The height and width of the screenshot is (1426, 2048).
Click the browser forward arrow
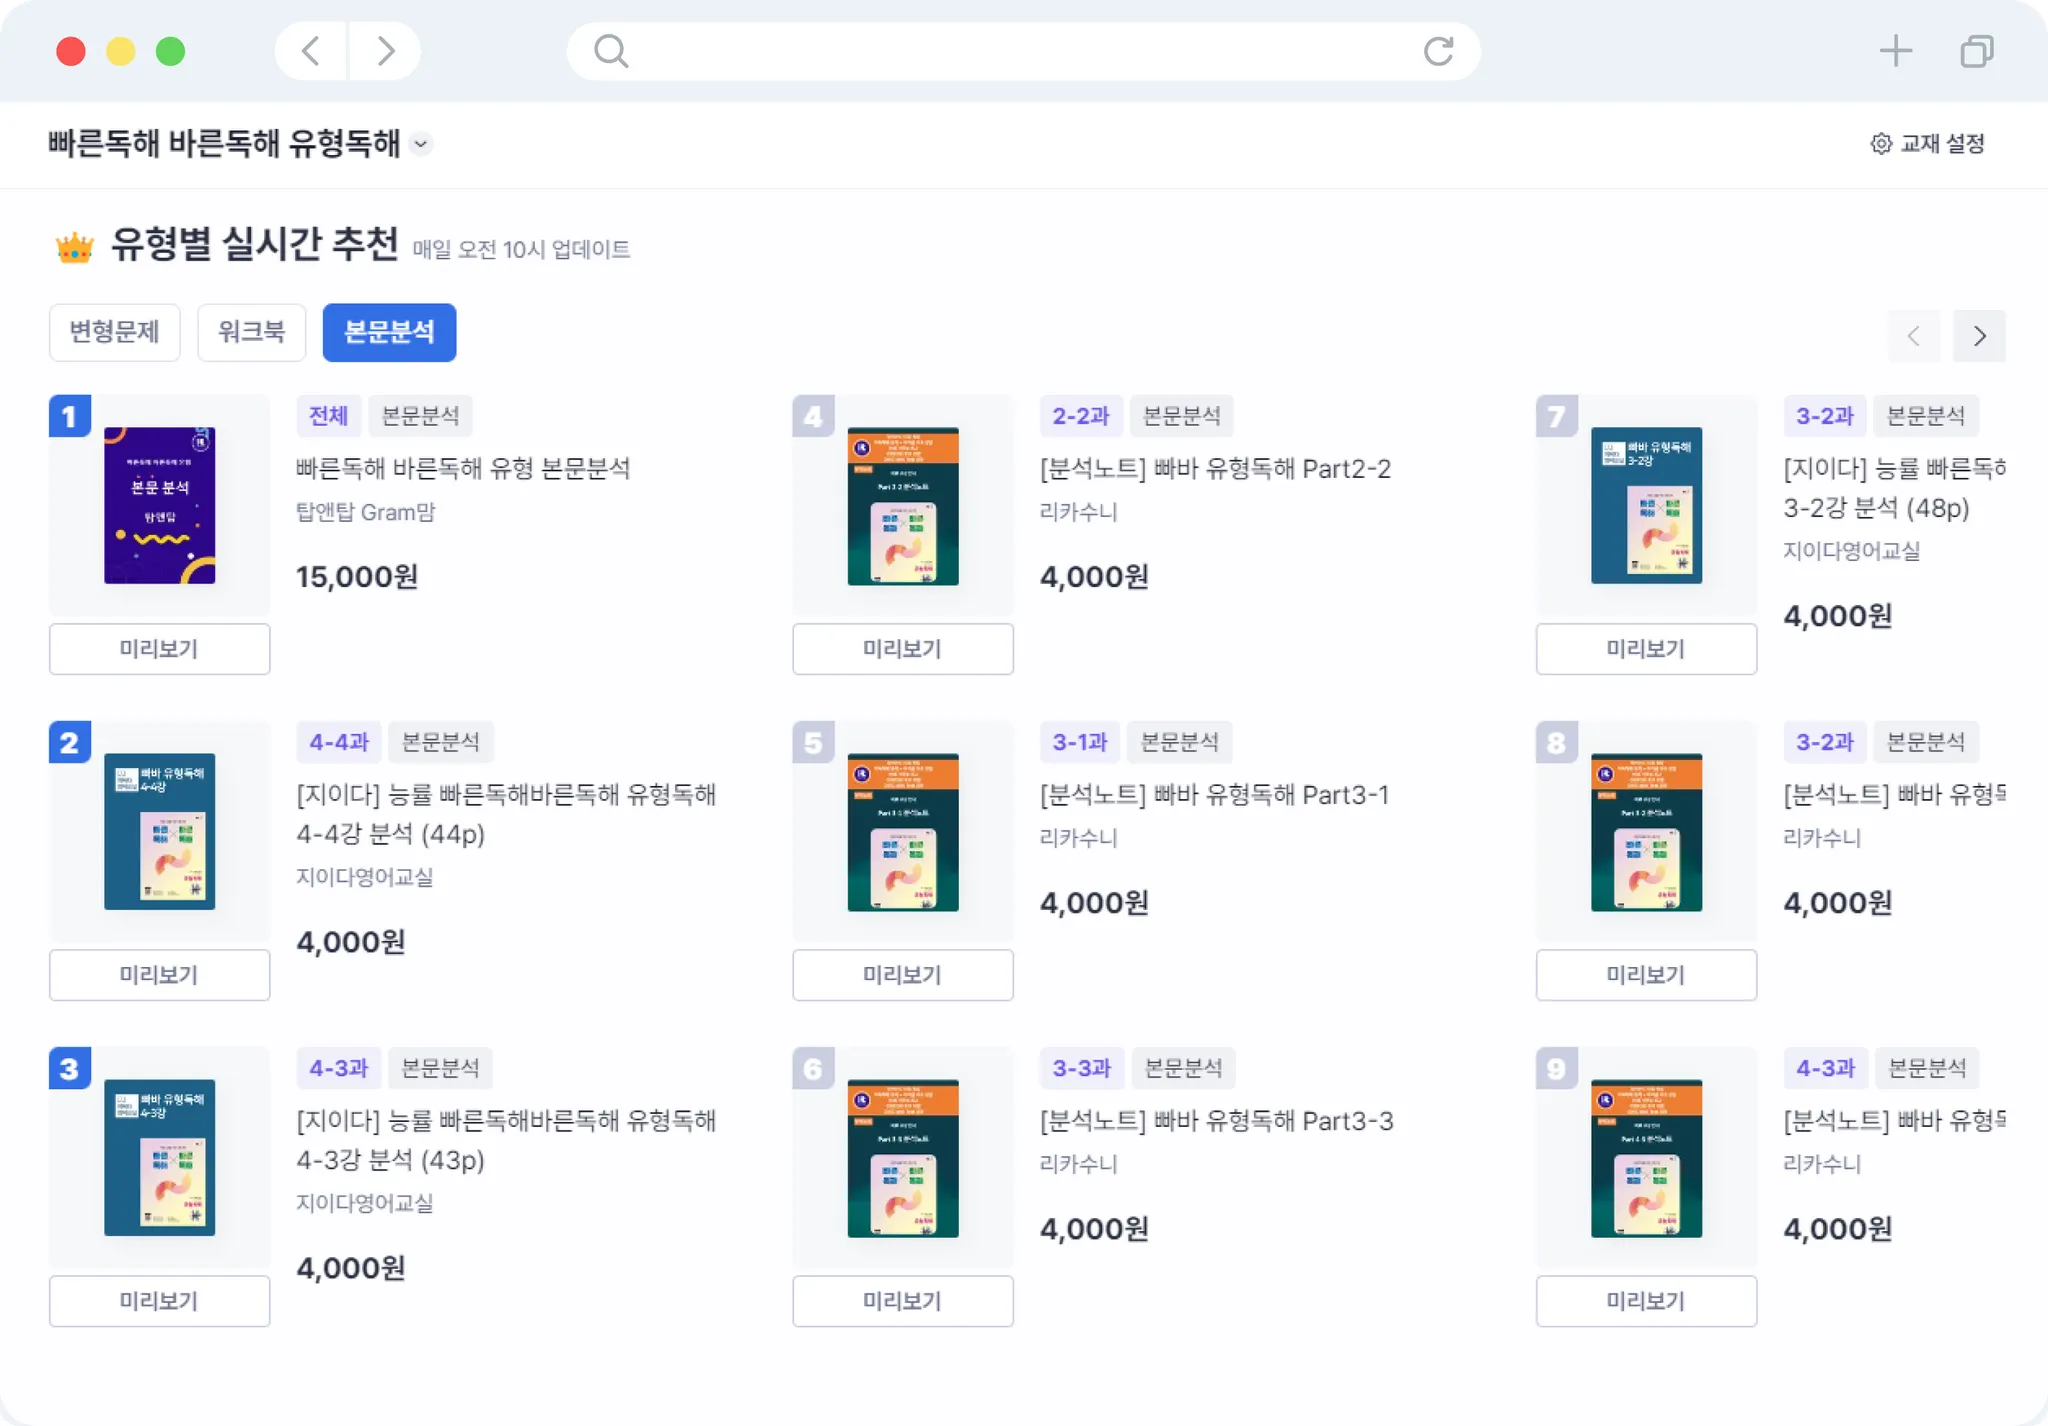click(385, 51)
